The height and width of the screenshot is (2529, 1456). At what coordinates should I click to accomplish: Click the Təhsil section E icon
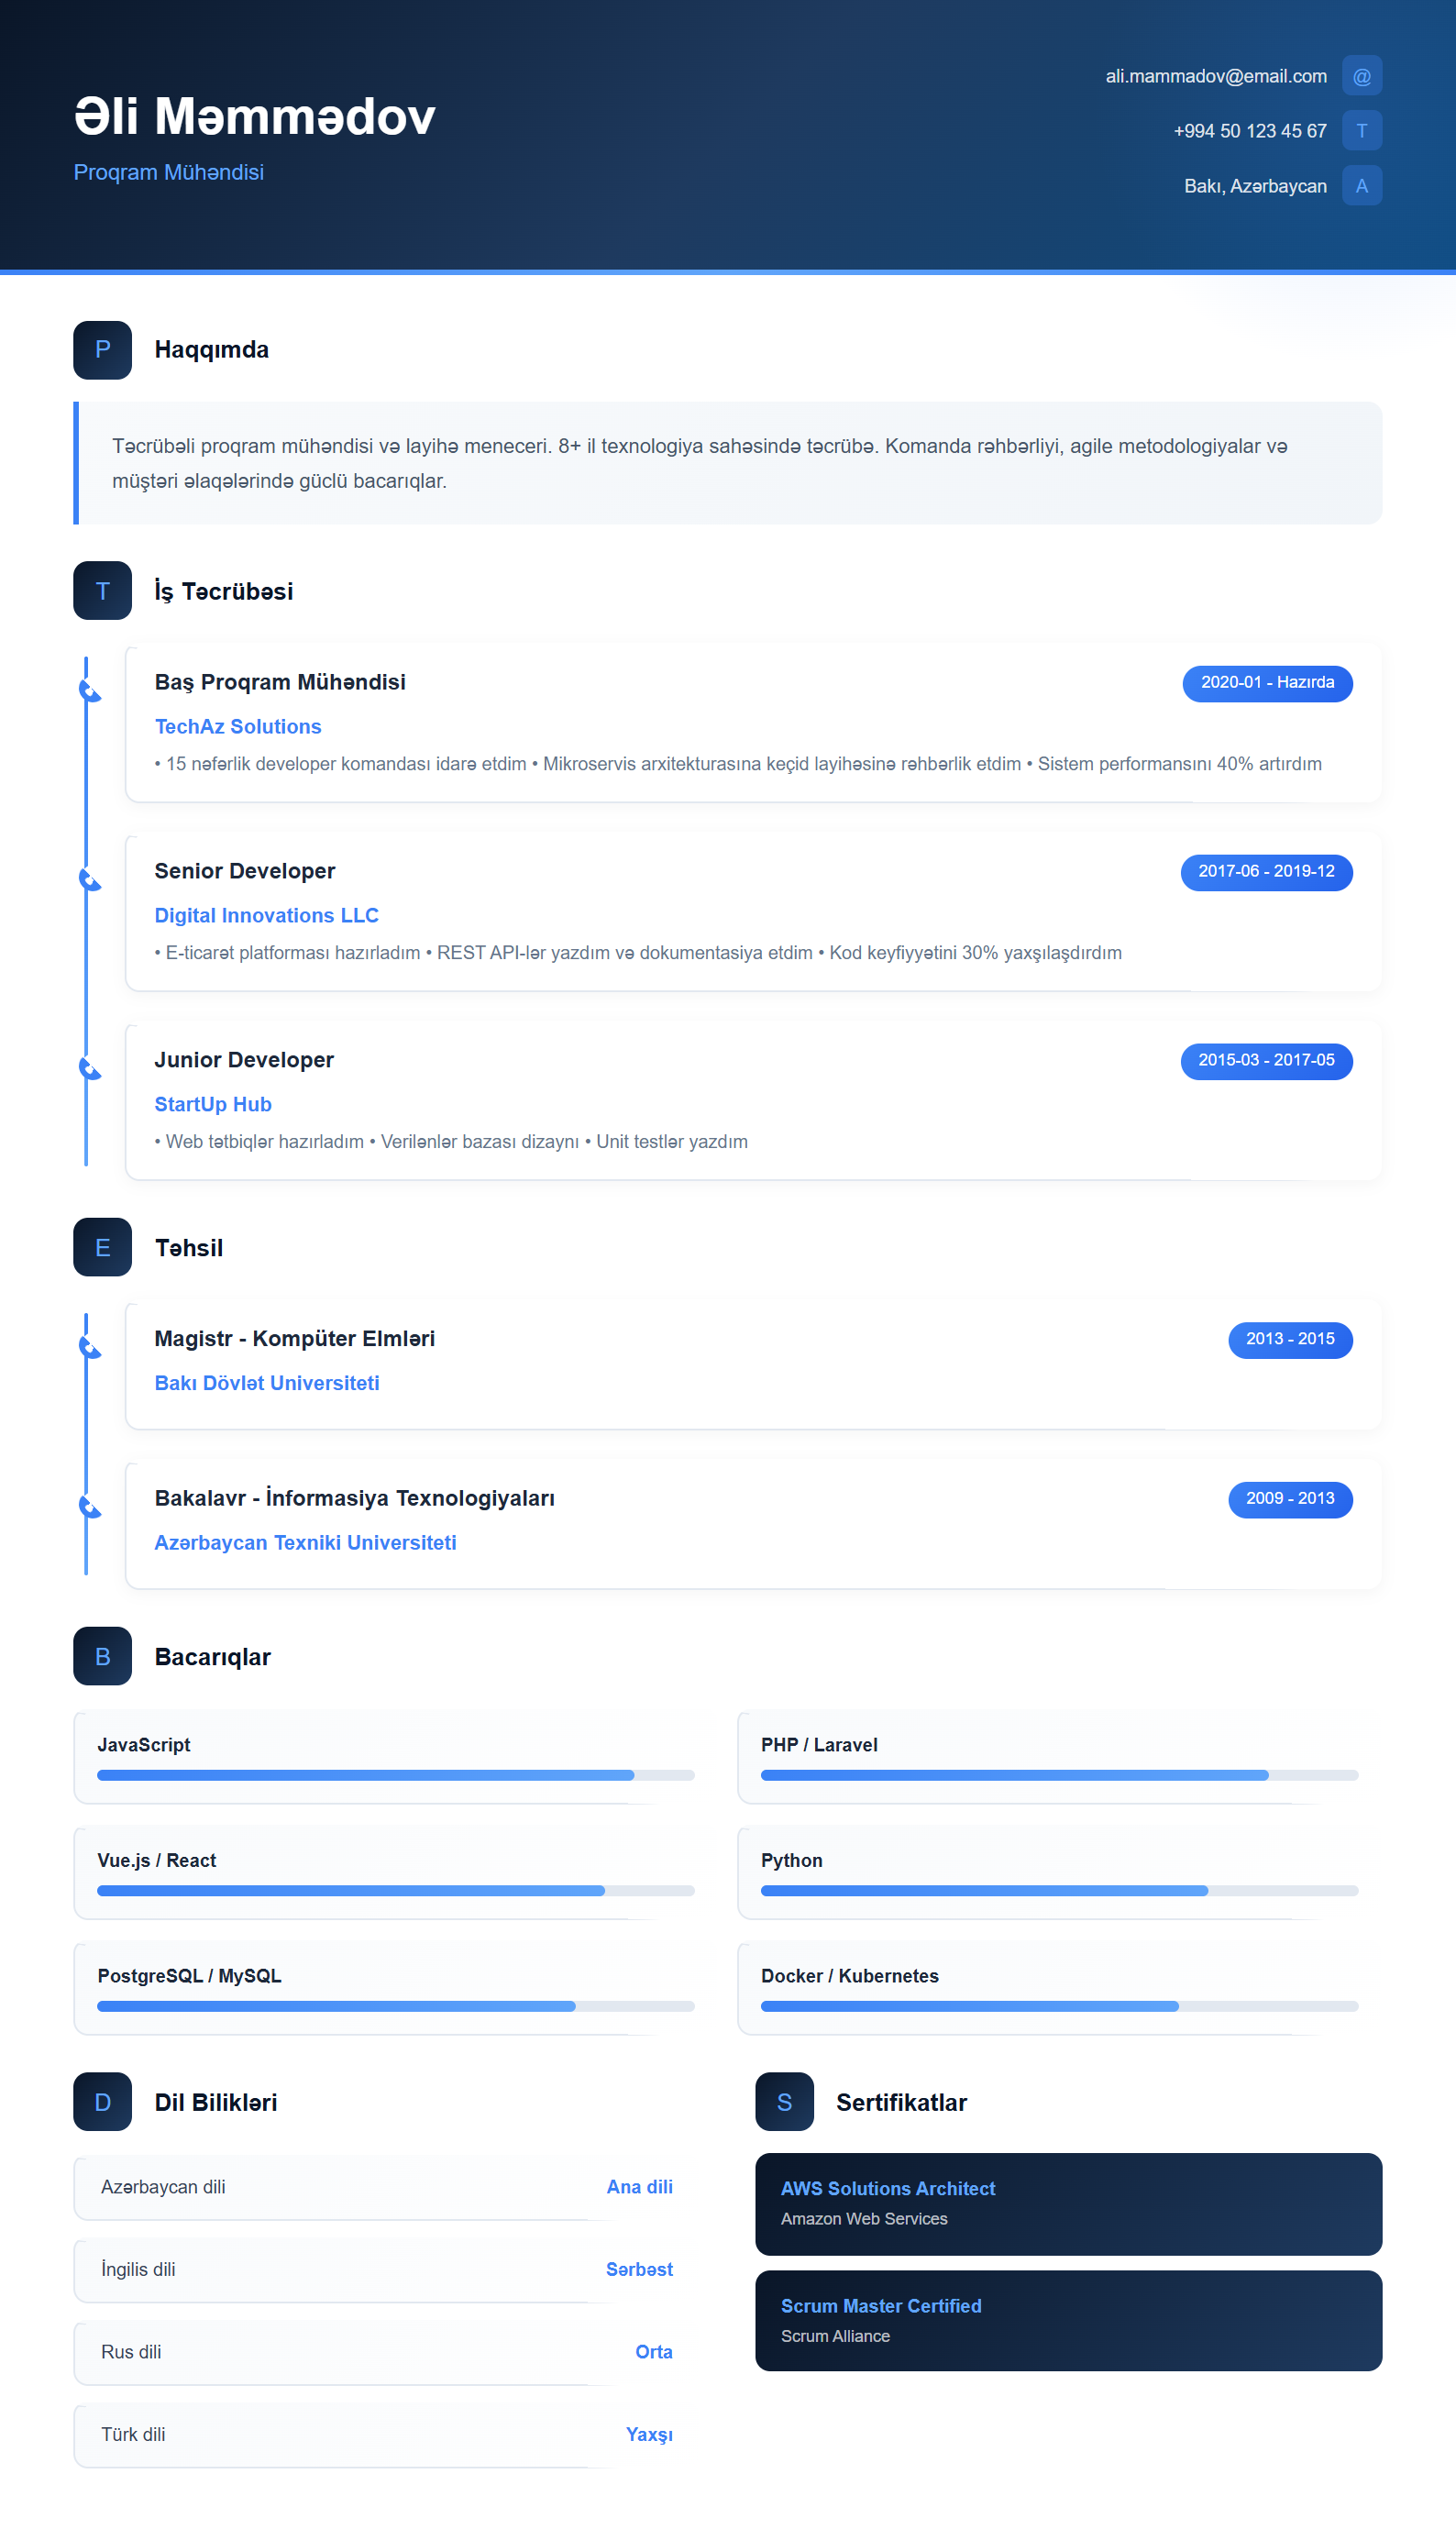tap(102, 1247)
